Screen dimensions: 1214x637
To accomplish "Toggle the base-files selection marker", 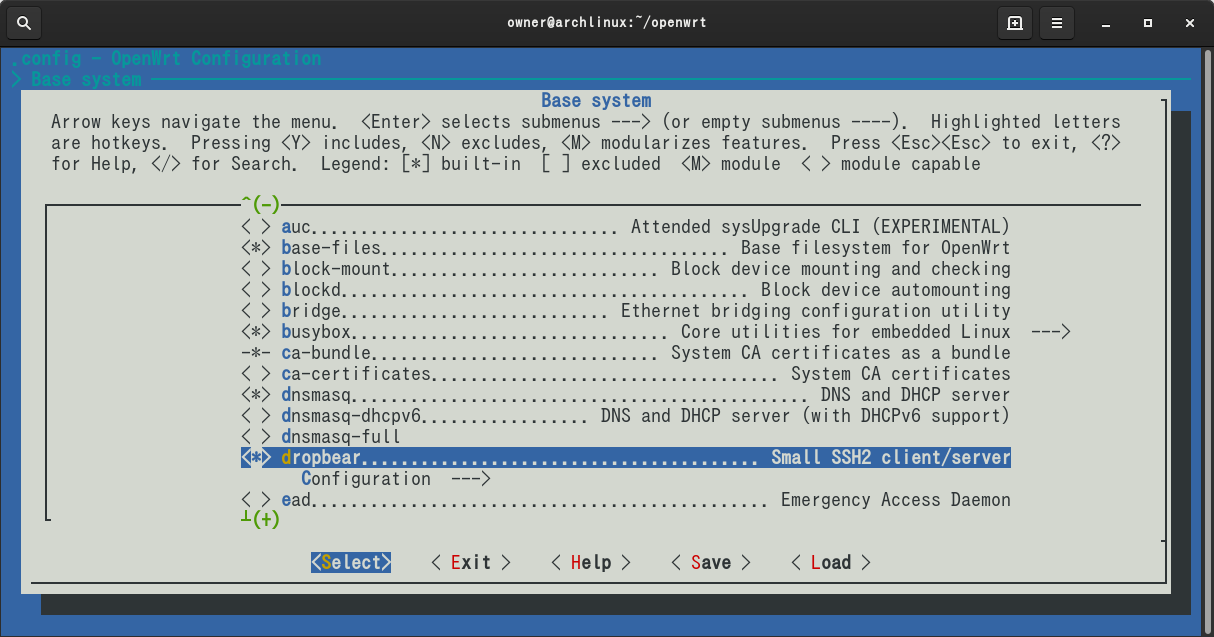I will click(256, 248).
